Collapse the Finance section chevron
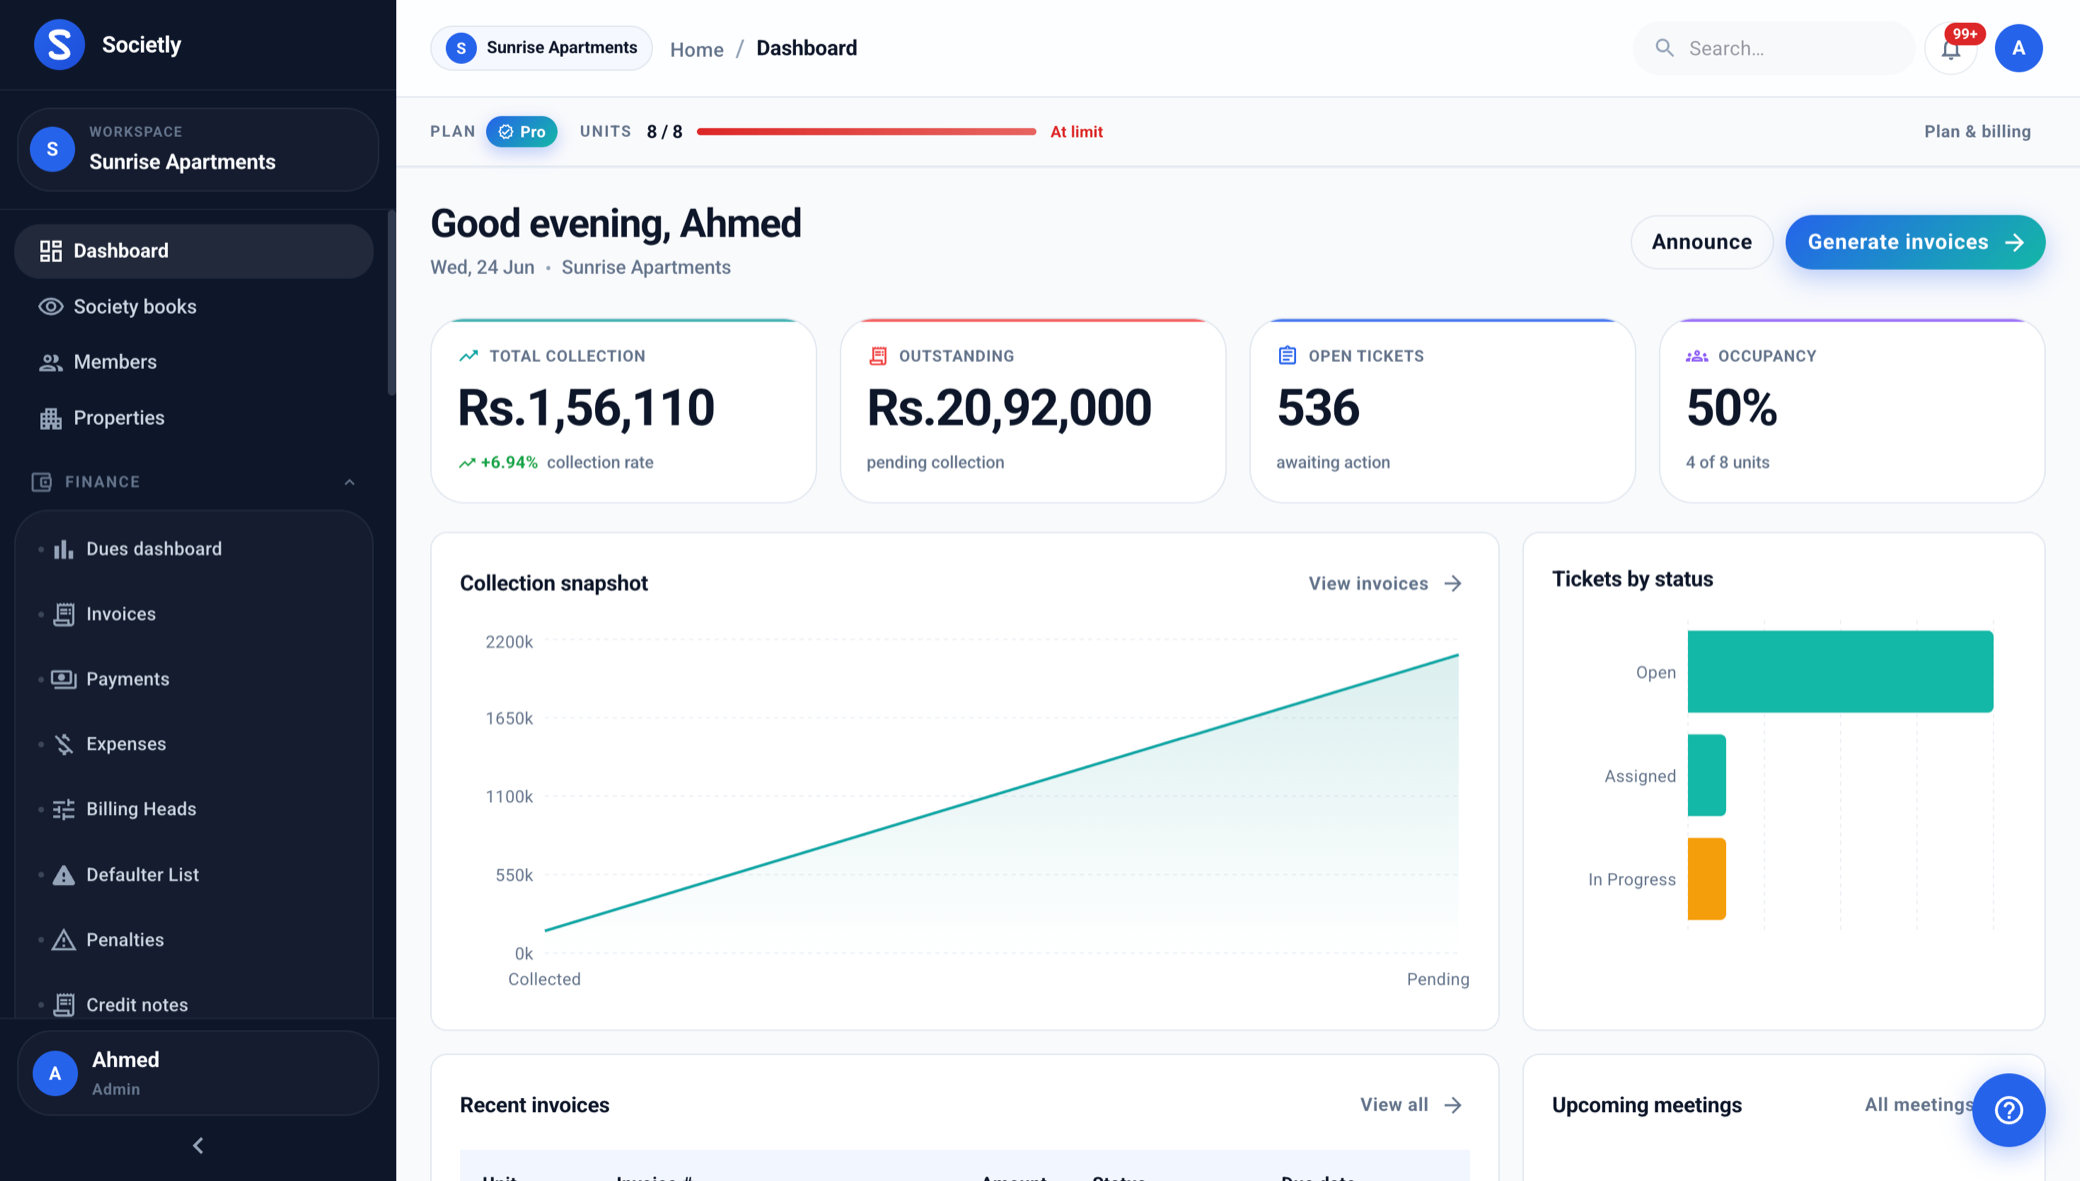Image resolution: width=2080 pixels, height=1181 pixels. 350,482
